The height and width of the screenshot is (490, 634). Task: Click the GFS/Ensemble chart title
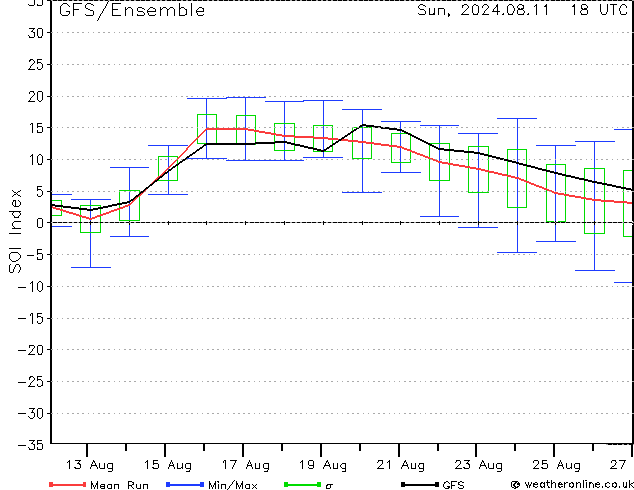[x=132, y=11]
